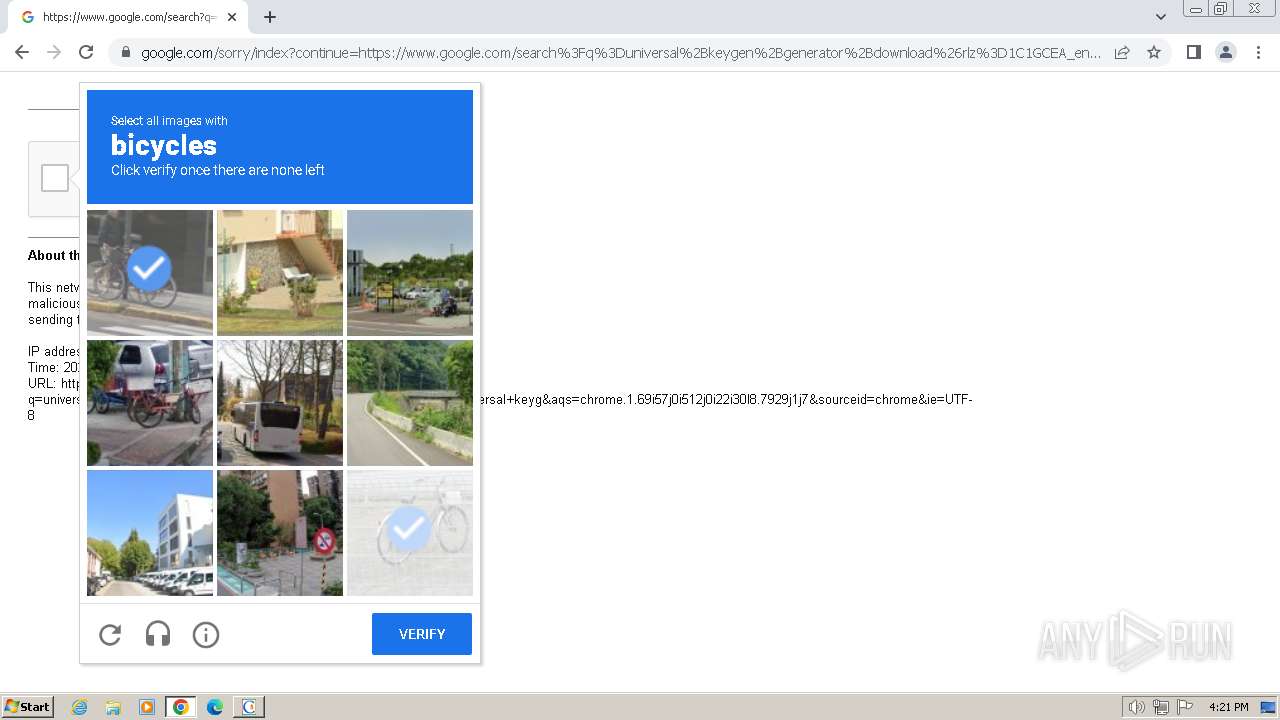Open the network tray icon
The width and height of the screenshot is (1280, 720).
click(1161, 707)
